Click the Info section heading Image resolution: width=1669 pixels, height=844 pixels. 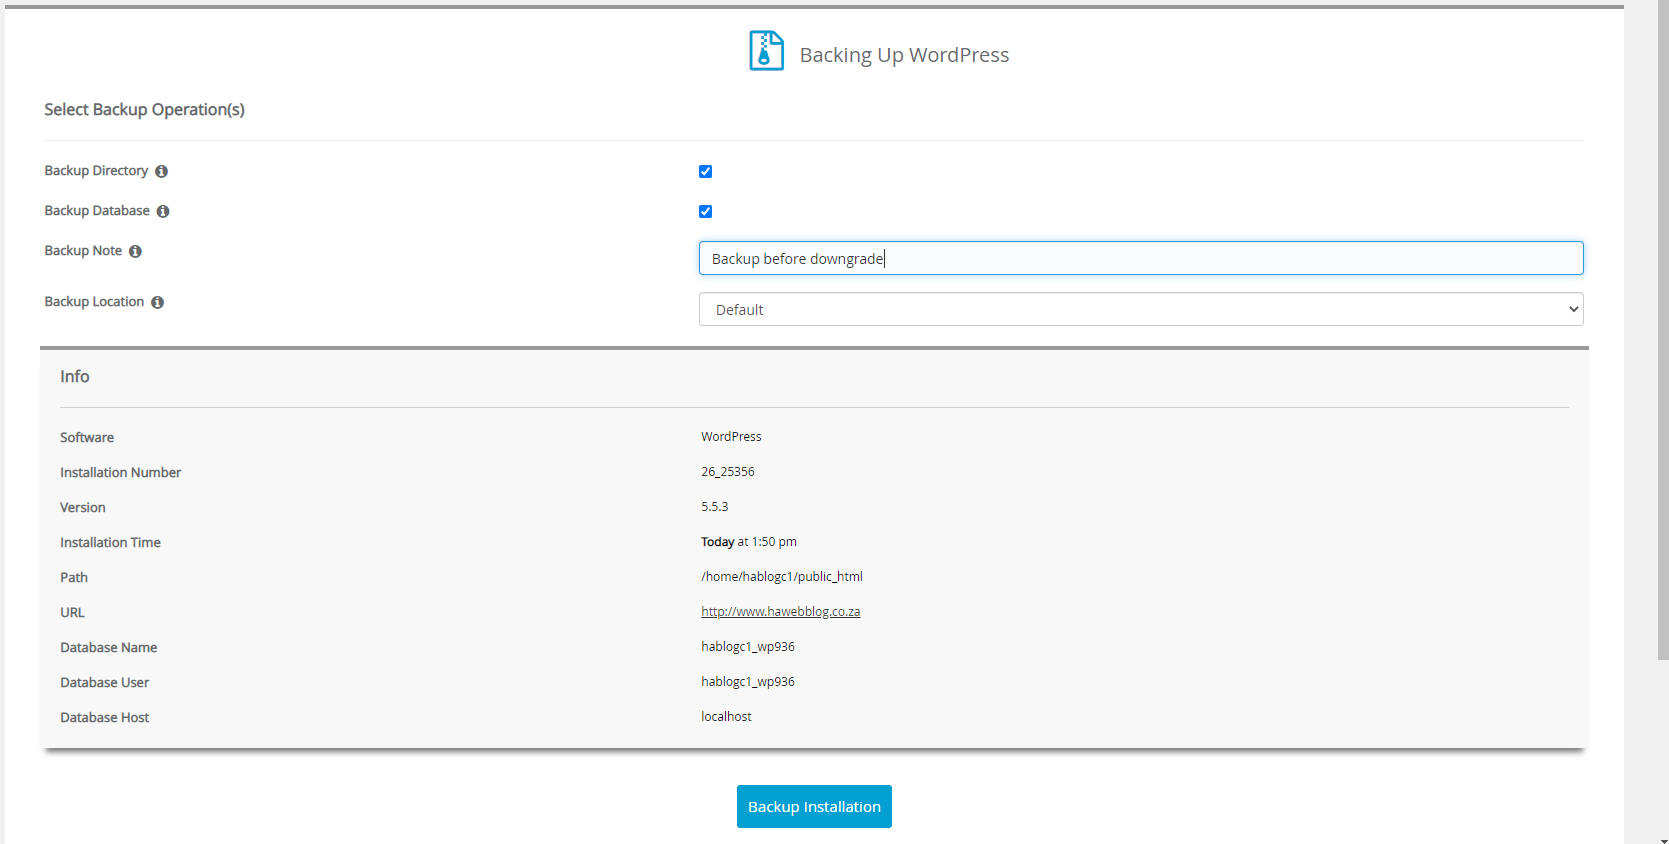click(x=75, y=377)
